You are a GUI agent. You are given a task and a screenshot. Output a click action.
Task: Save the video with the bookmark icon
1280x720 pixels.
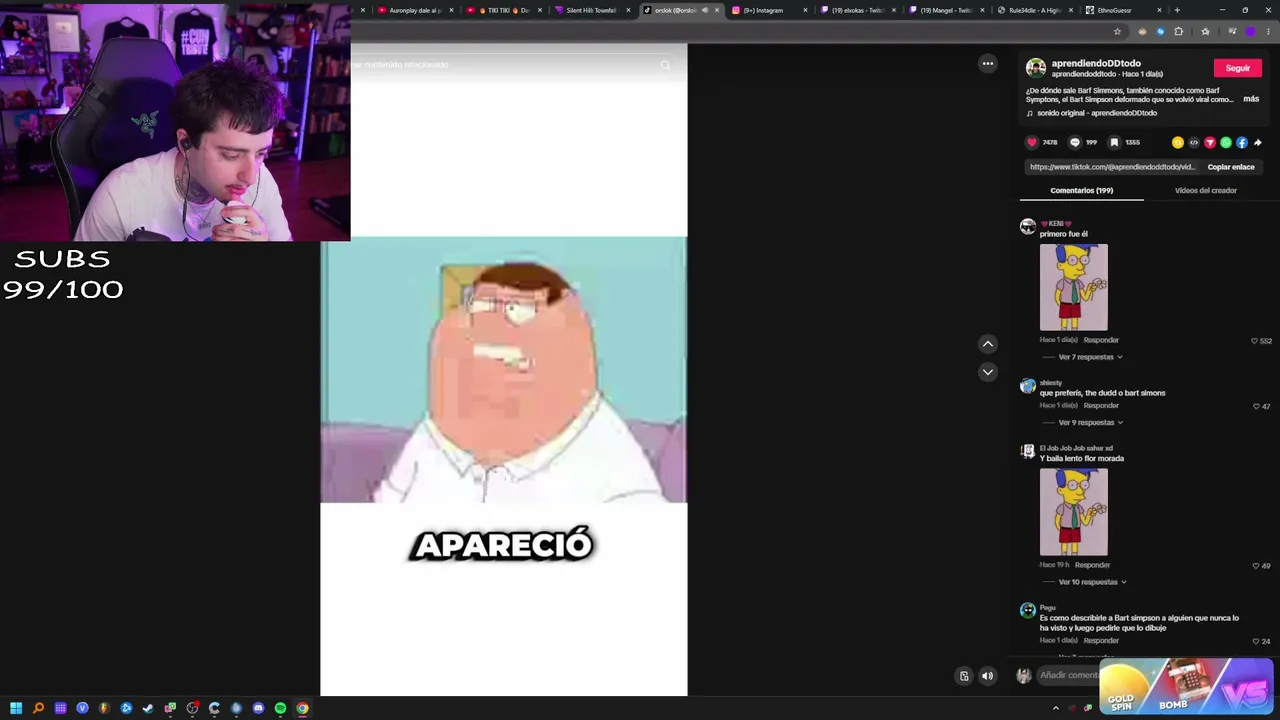(x=1114, y=142)
